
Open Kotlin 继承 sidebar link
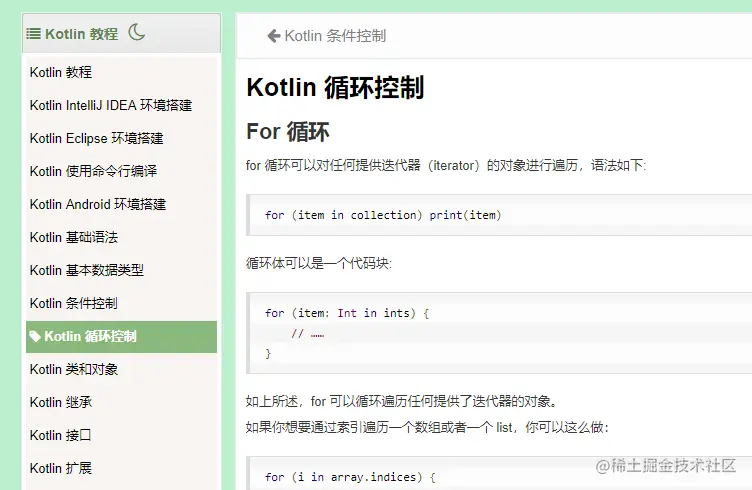60,402
